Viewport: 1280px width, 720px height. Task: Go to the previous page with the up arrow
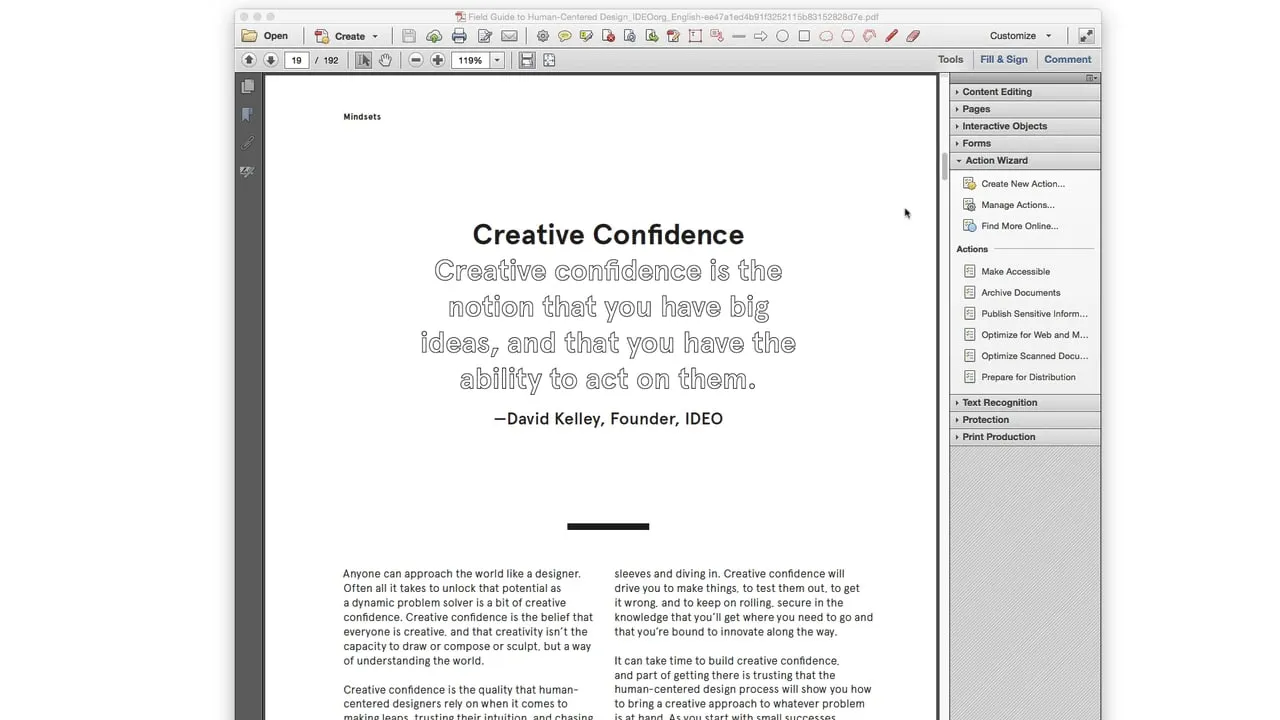point(249,60)
